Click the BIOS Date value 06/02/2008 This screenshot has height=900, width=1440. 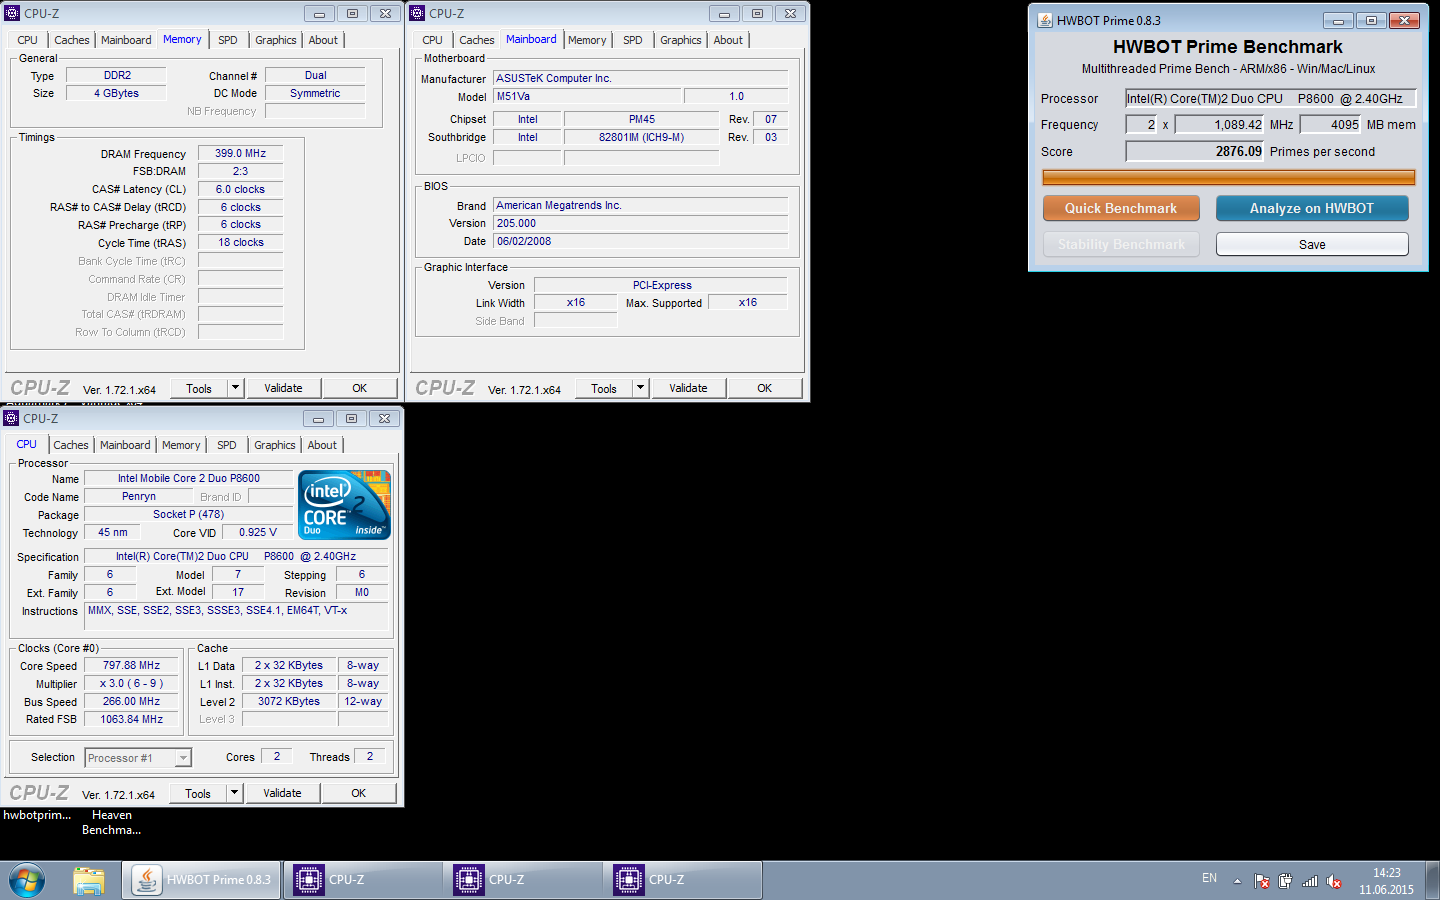pos(641,241)
